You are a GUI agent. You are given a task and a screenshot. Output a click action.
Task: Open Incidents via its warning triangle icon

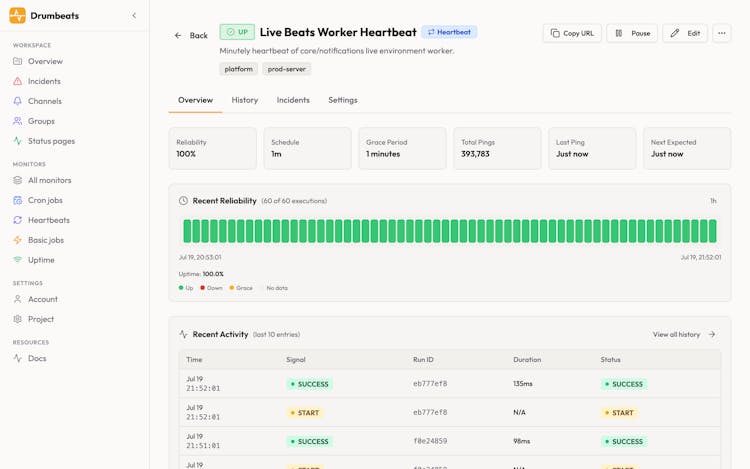point(18,81)
